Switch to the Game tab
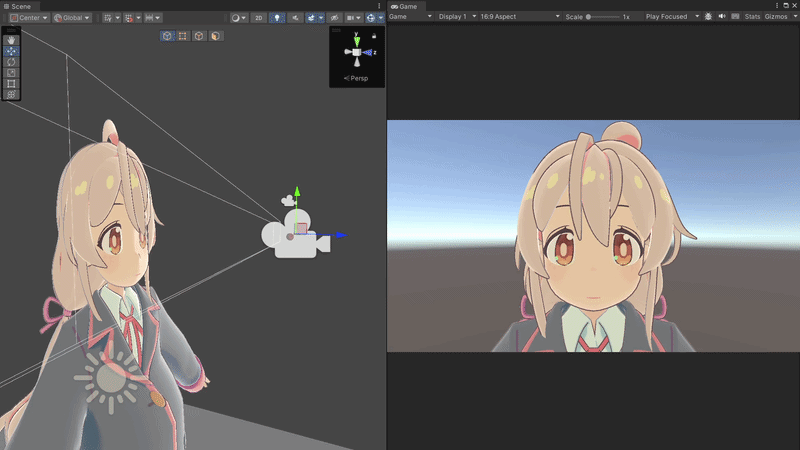This screenshot has width=800, height=450. point(404,6)
